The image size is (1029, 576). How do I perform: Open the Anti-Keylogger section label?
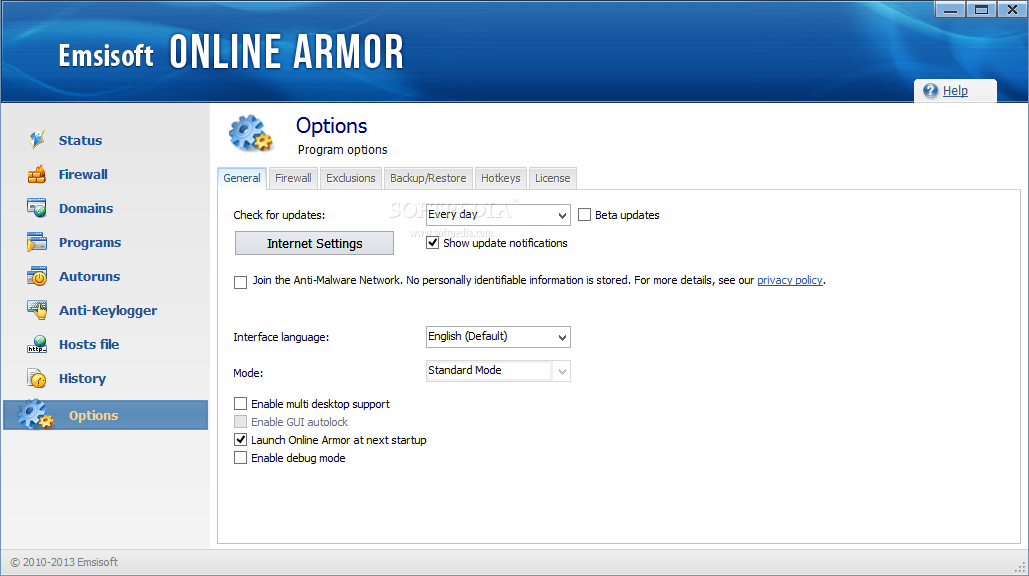pos(108,310)
